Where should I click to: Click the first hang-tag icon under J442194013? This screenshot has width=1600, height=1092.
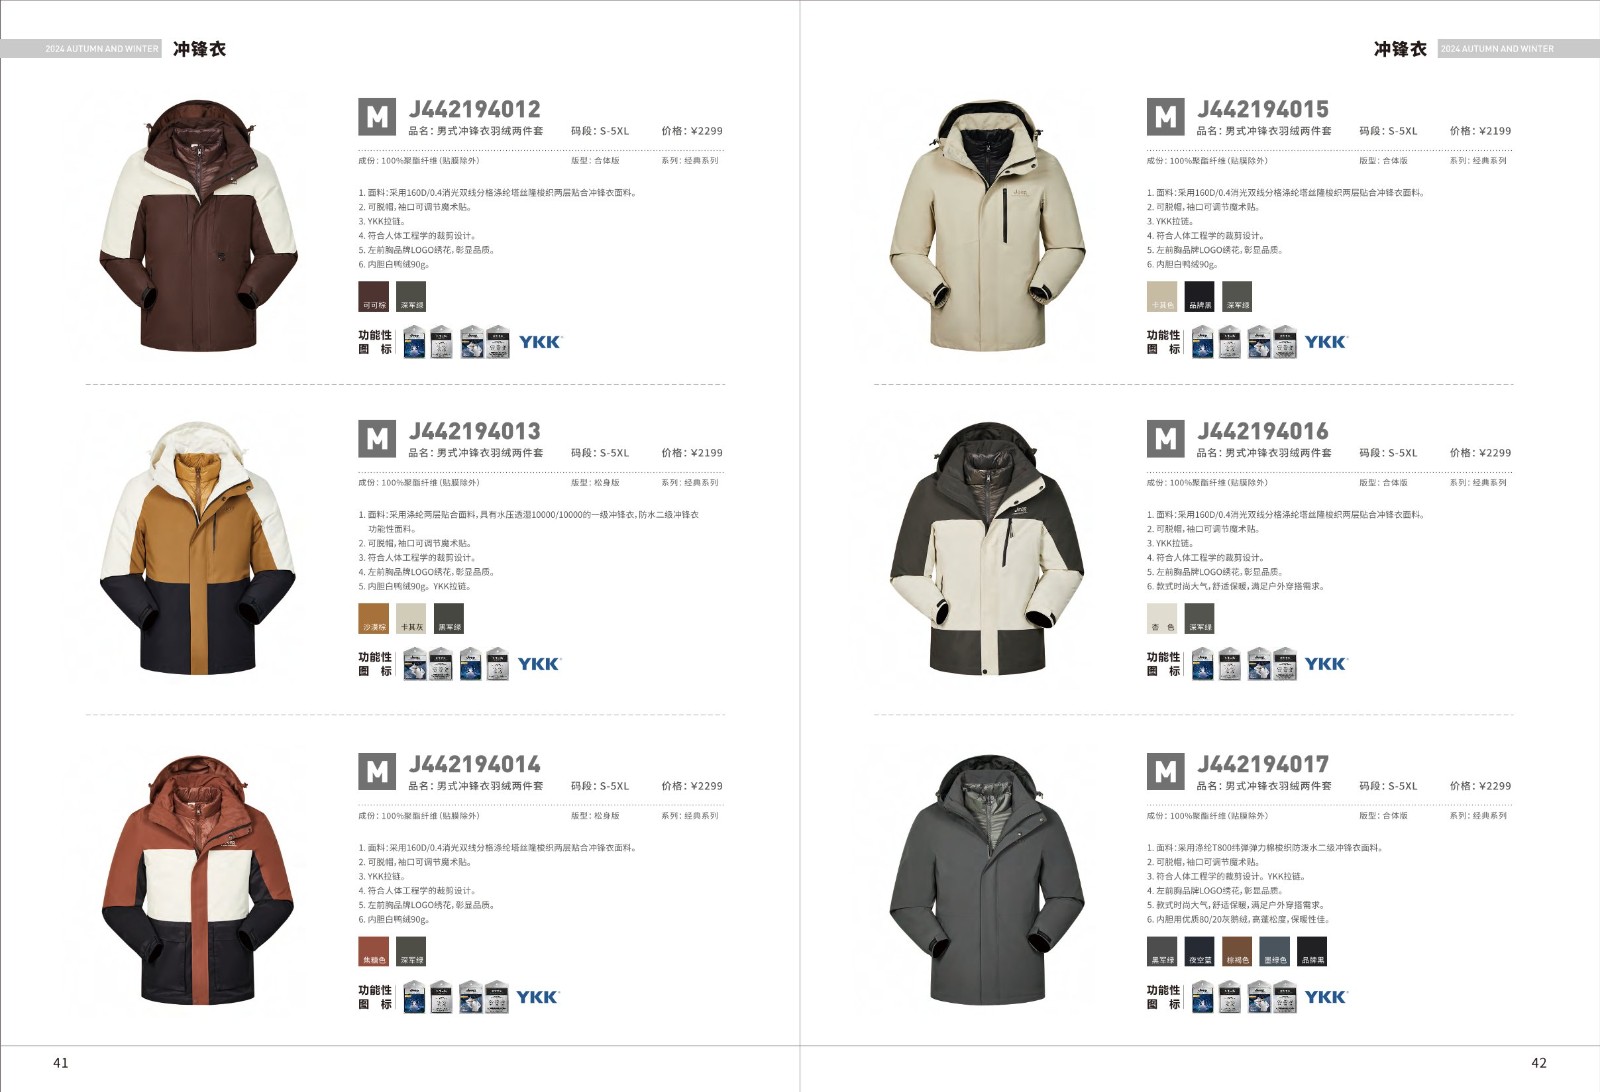point(414,664)
